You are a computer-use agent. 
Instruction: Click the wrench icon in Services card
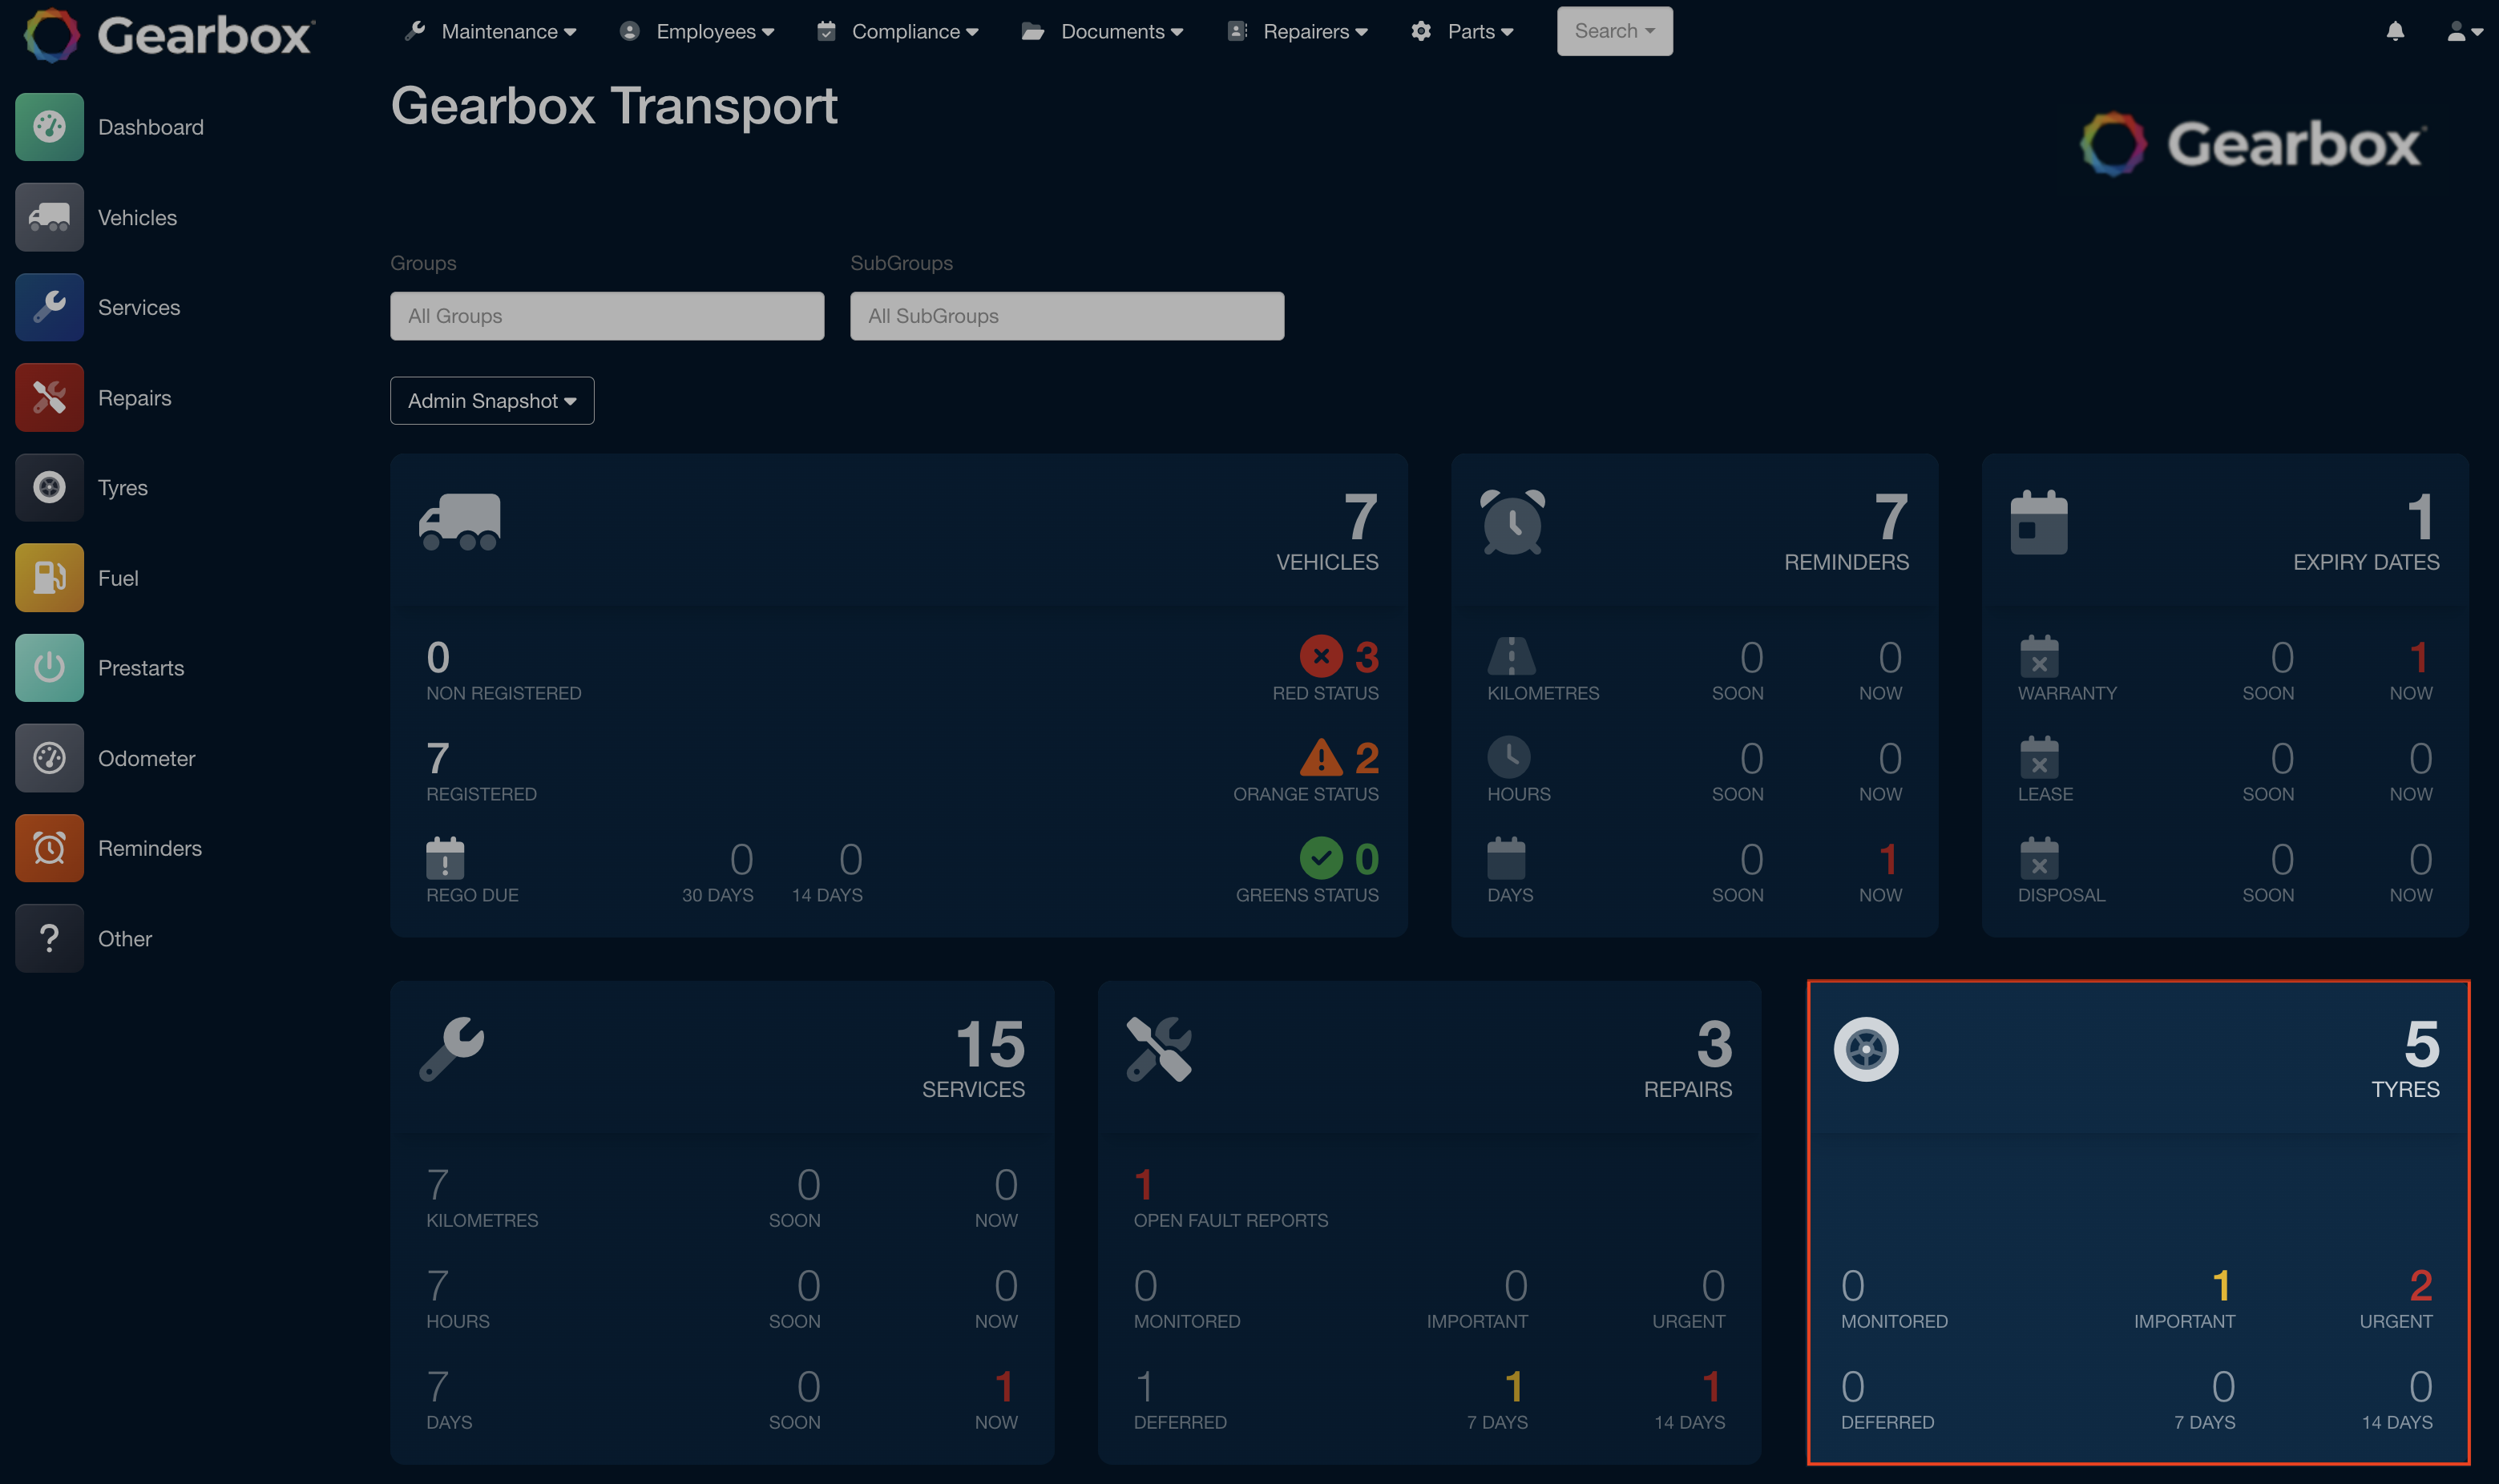pos(452,1049)
